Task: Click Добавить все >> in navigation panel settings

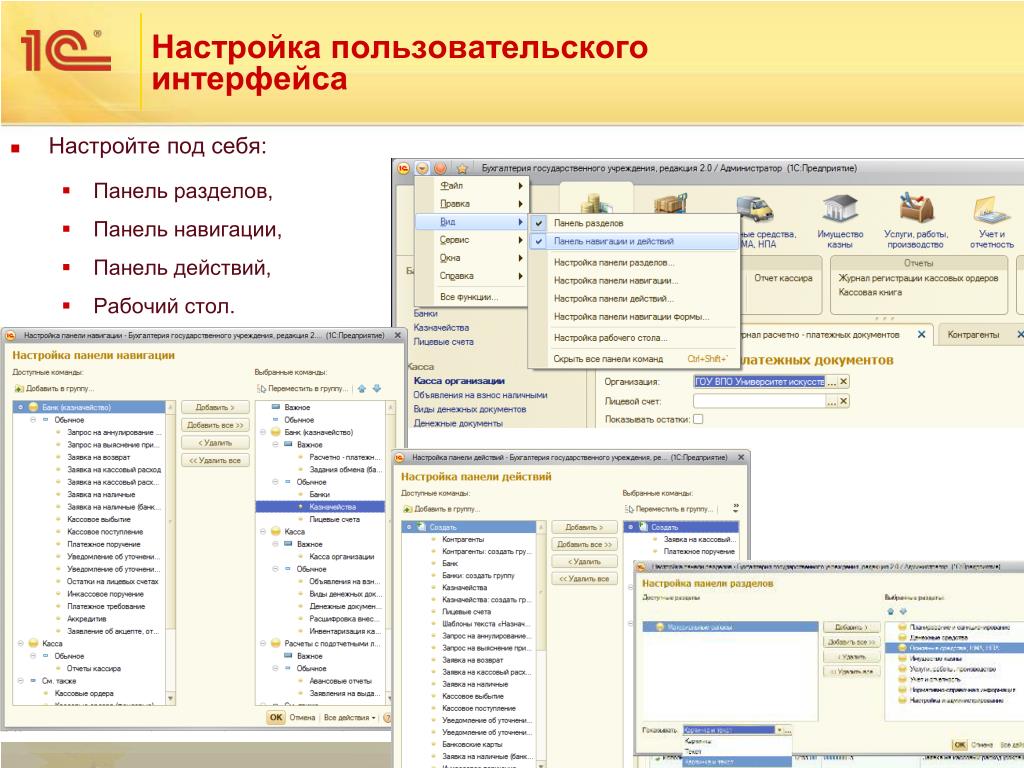Action: coord(215,425)
